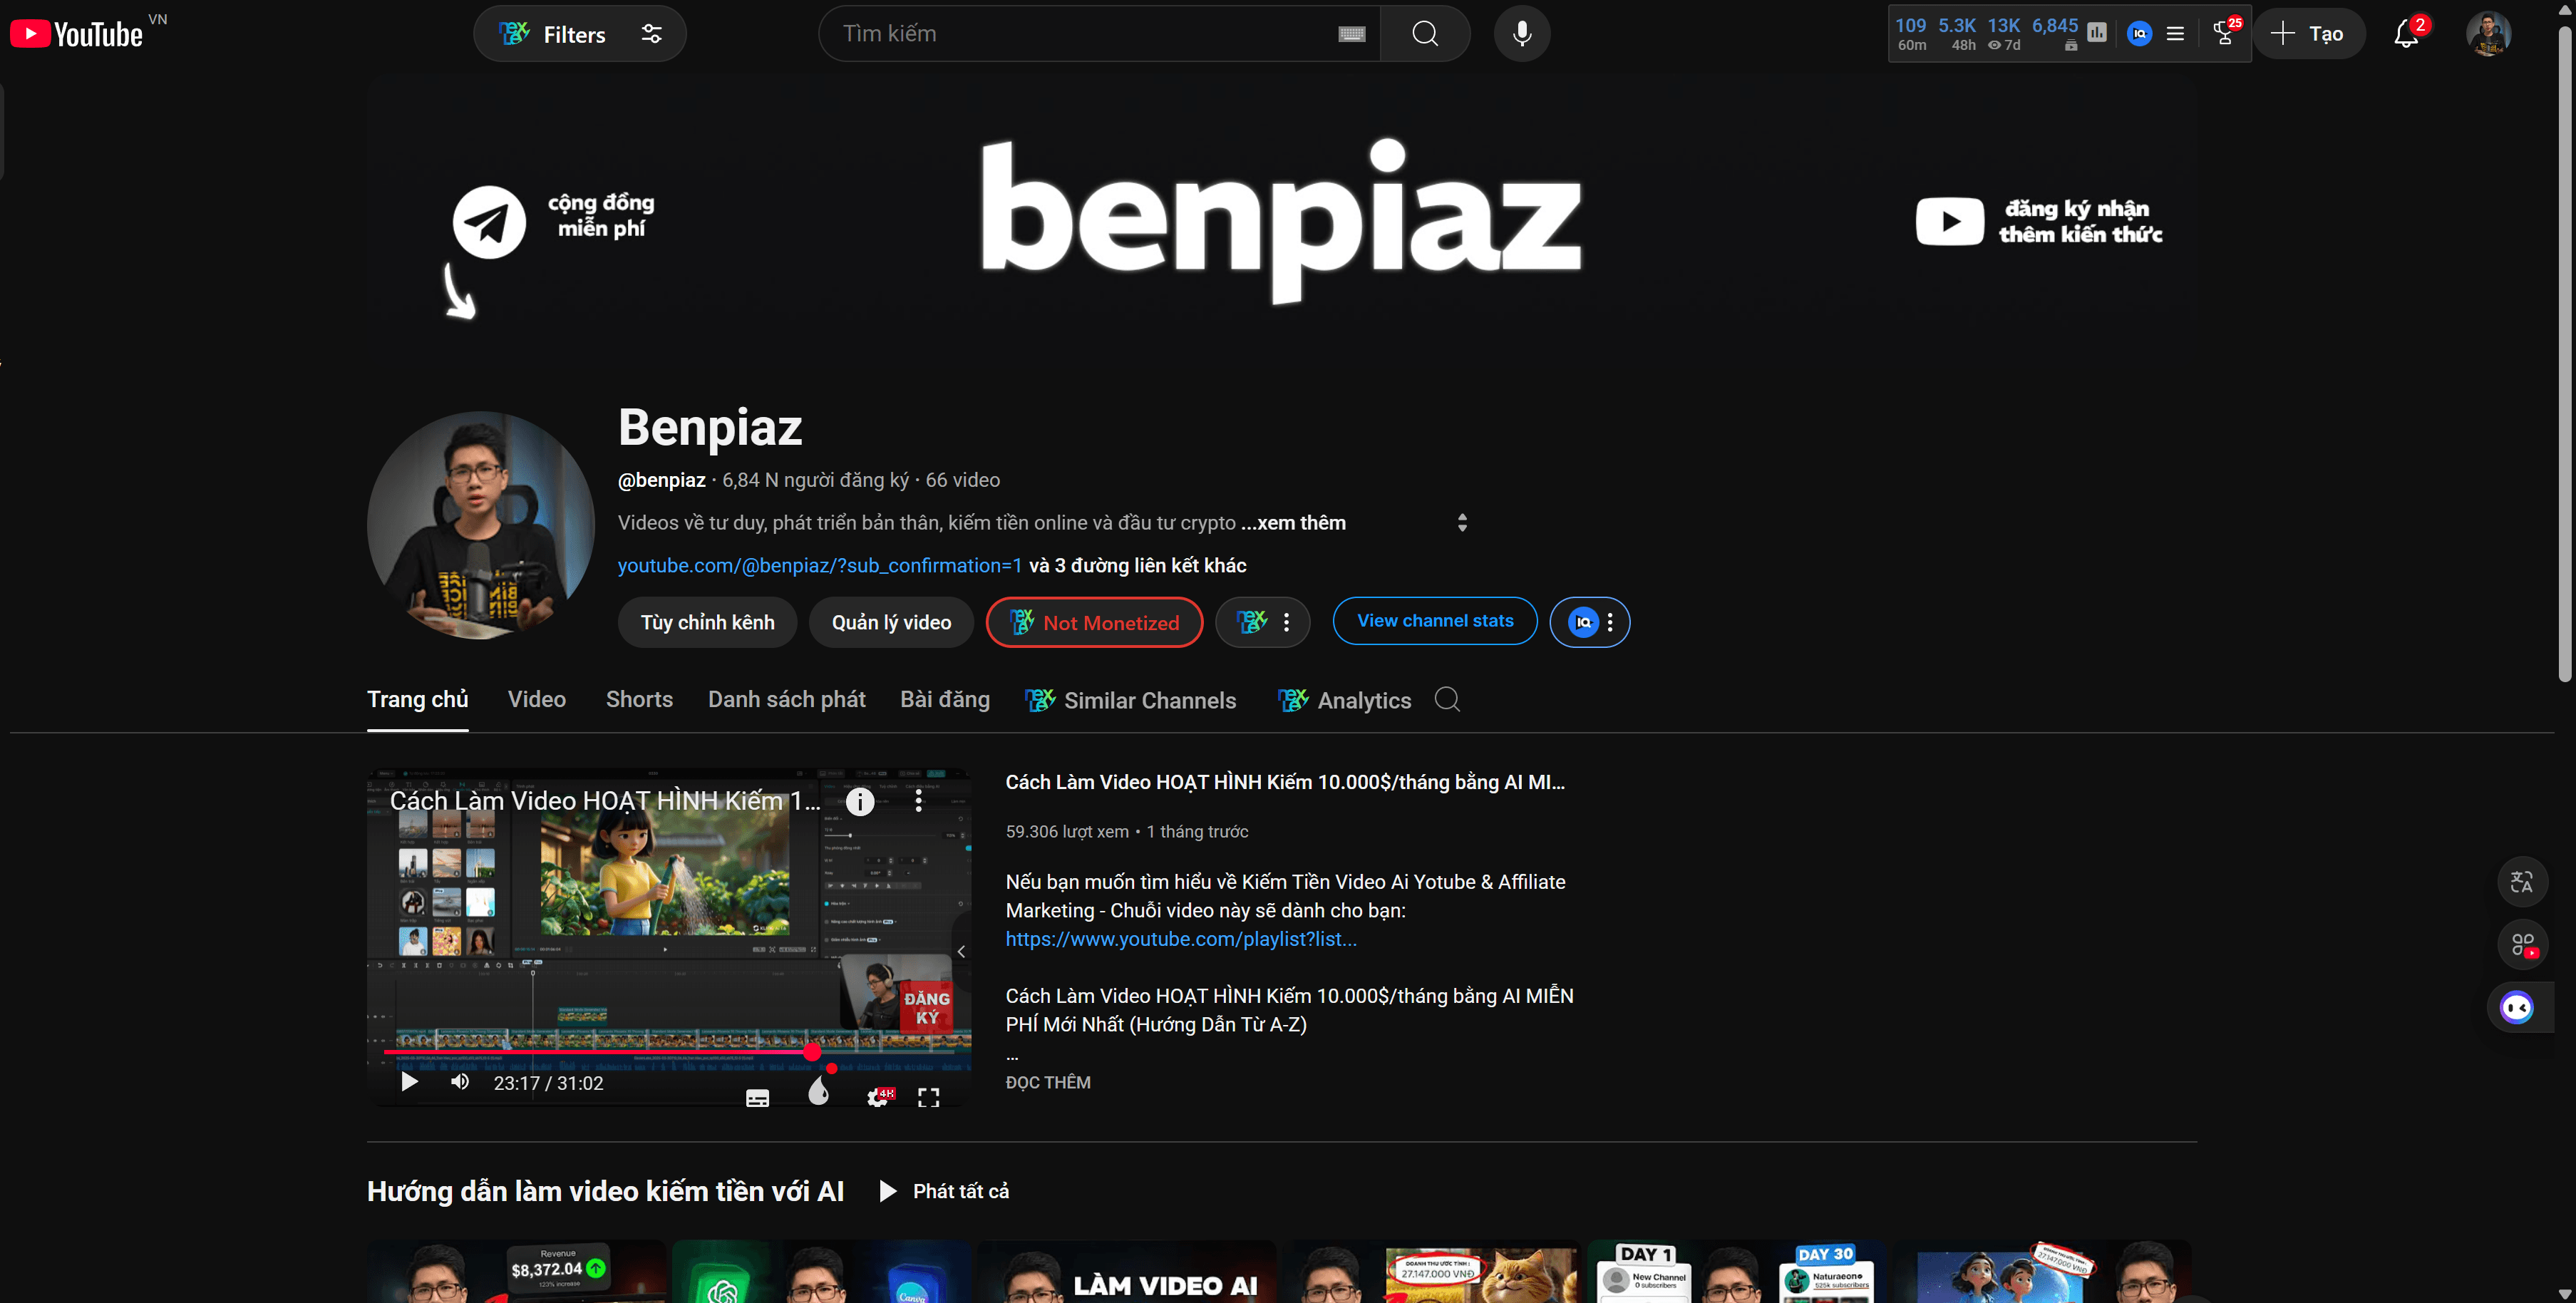Open the Filters dropdown
The image size is (2576, 1303).
pos(579,34)
